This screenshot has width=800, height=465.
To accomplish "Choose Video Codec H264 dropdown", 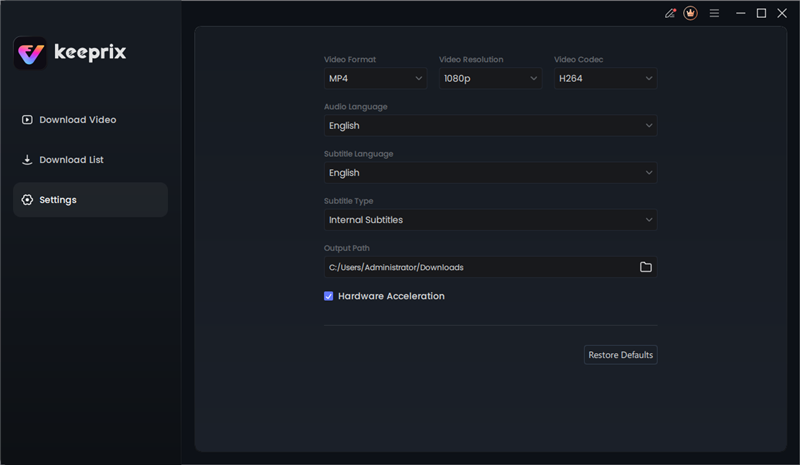I will point(606,78).
